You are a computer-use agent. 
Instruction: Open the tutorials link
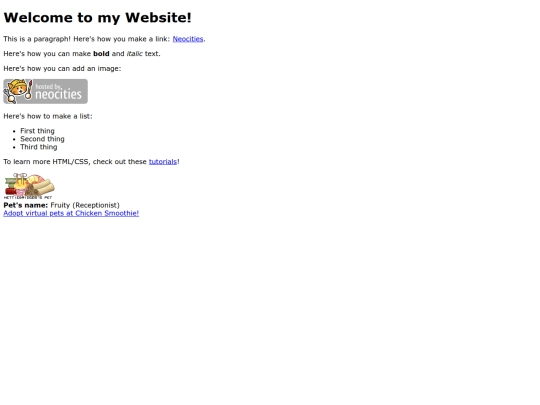[x=163, y=162]
